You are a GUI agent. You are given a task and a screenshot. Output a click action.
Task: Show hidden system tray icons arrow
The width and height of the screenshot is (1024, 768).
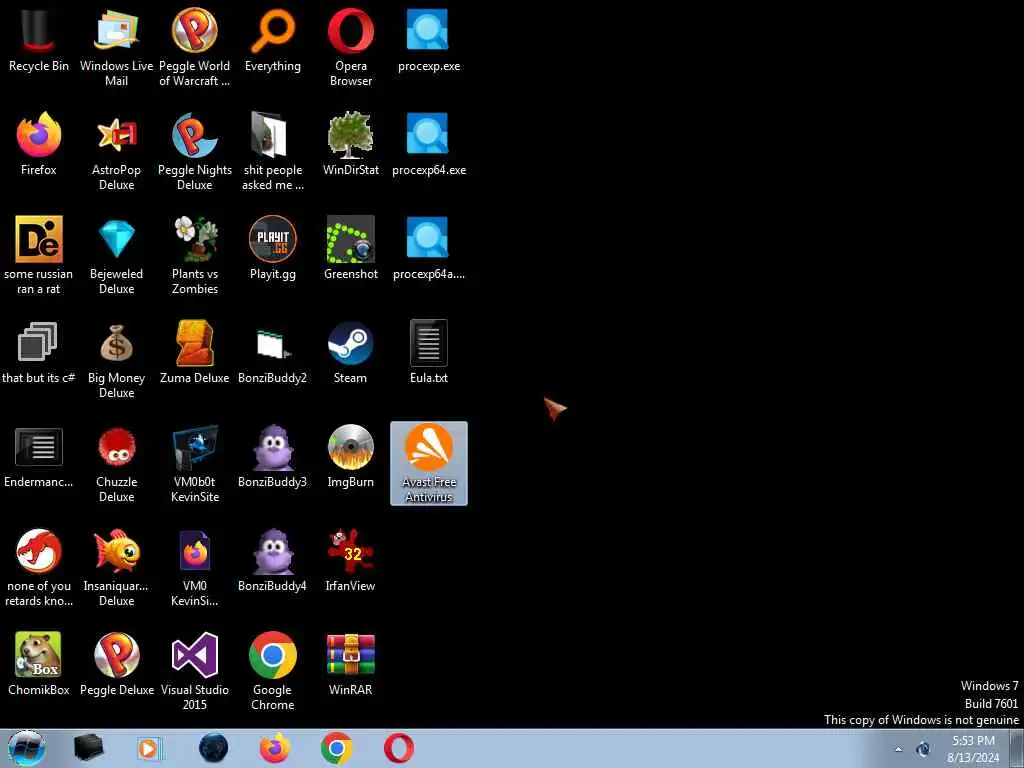click(x=899, y=750)
